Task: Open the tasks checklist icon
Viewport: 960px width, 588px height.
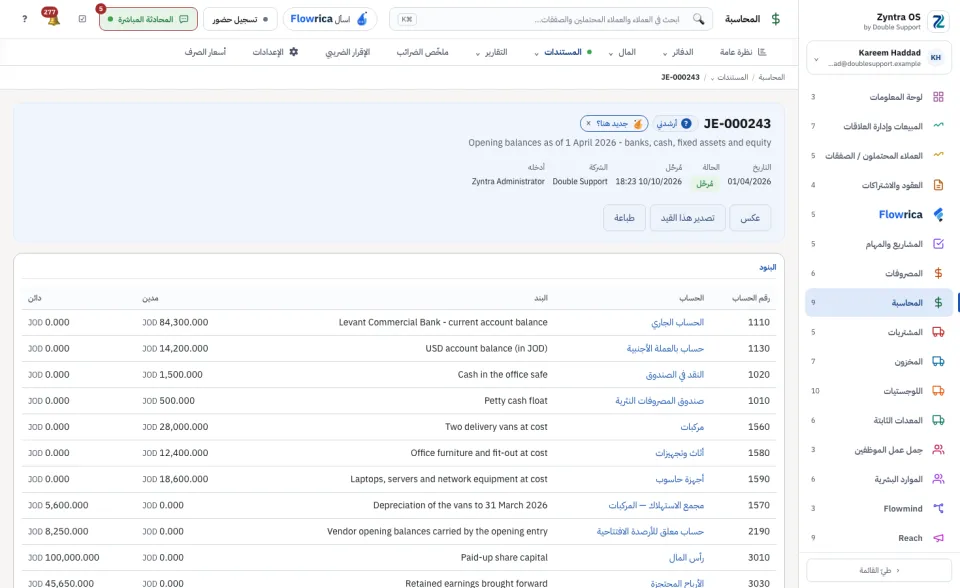Action: click(x=83, y=19)
